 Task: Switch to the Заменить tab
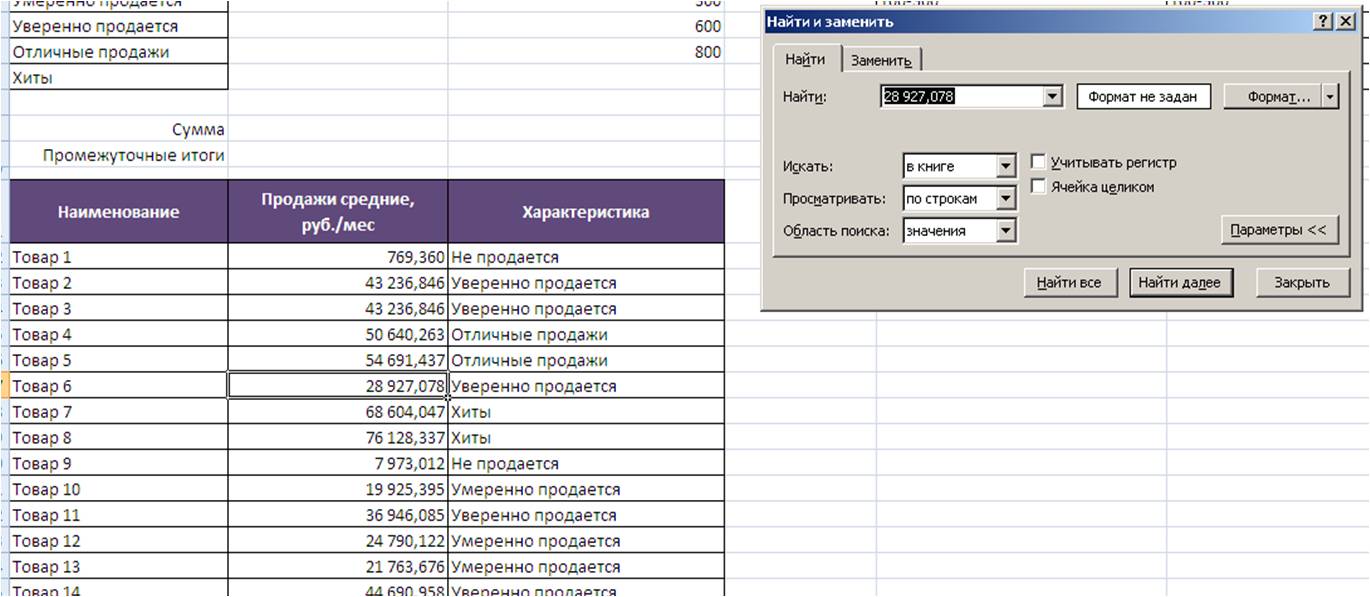click(x=880, y=61)
